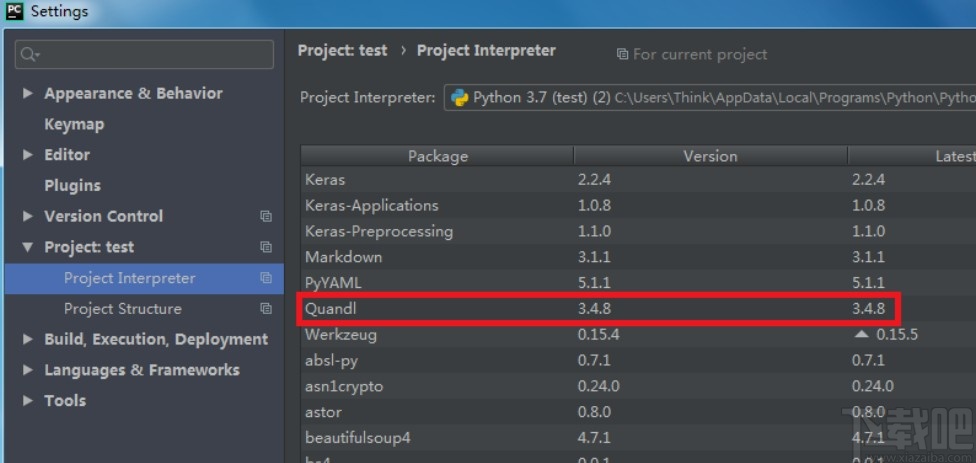
Task: Expand the Appearance & Behavior section
Action: (x=28, y=94)
